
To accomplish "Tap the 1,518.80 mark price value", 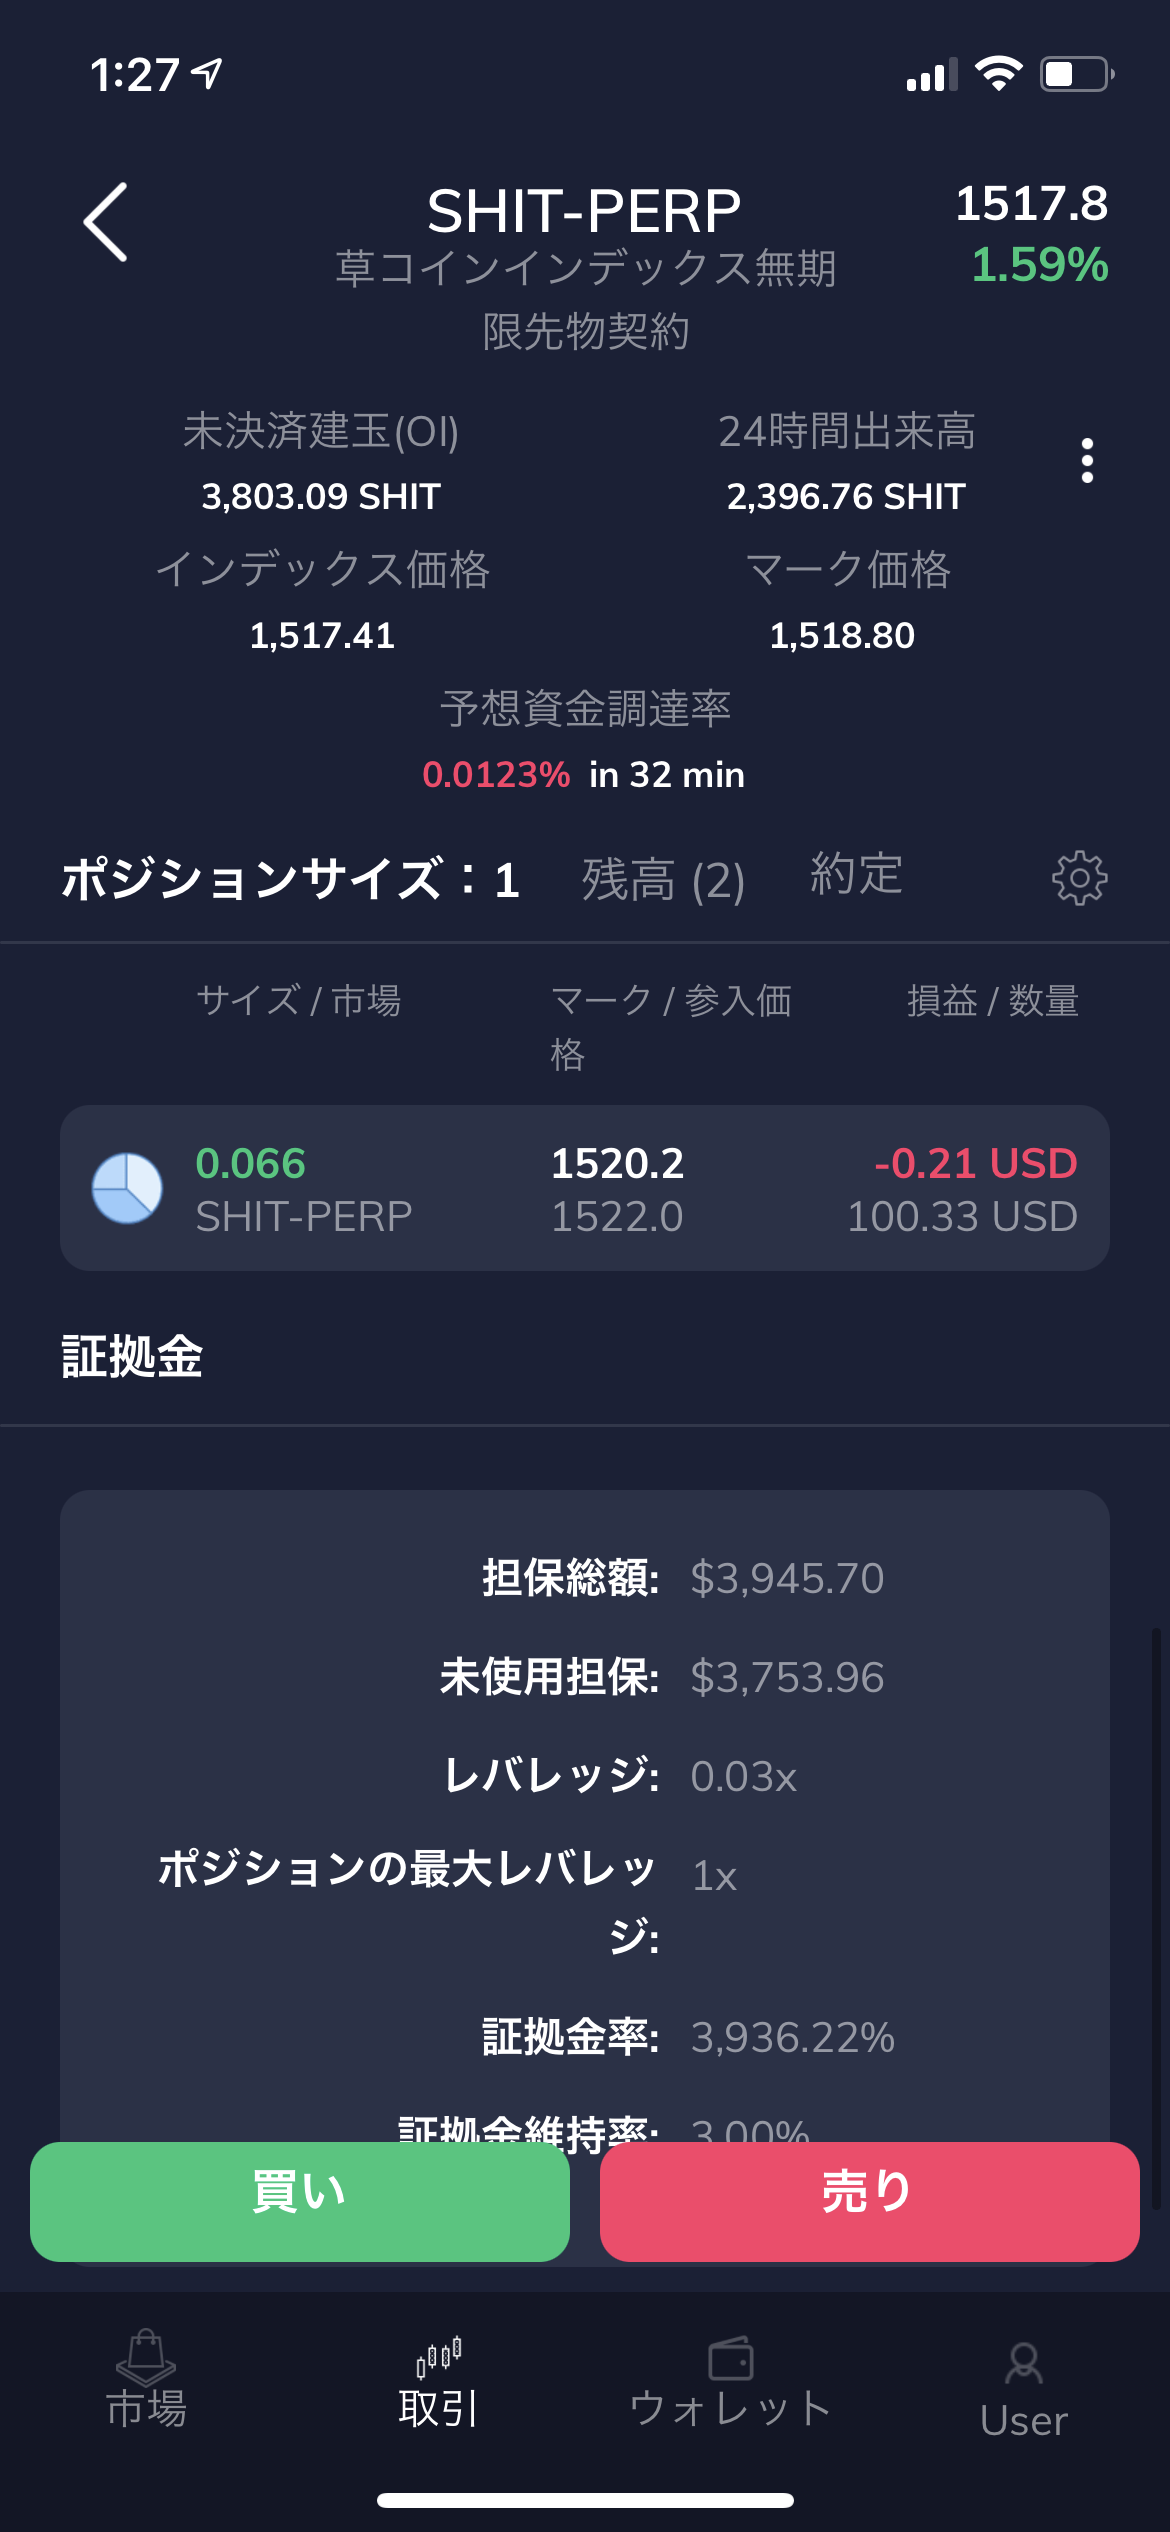I will 842,636.
